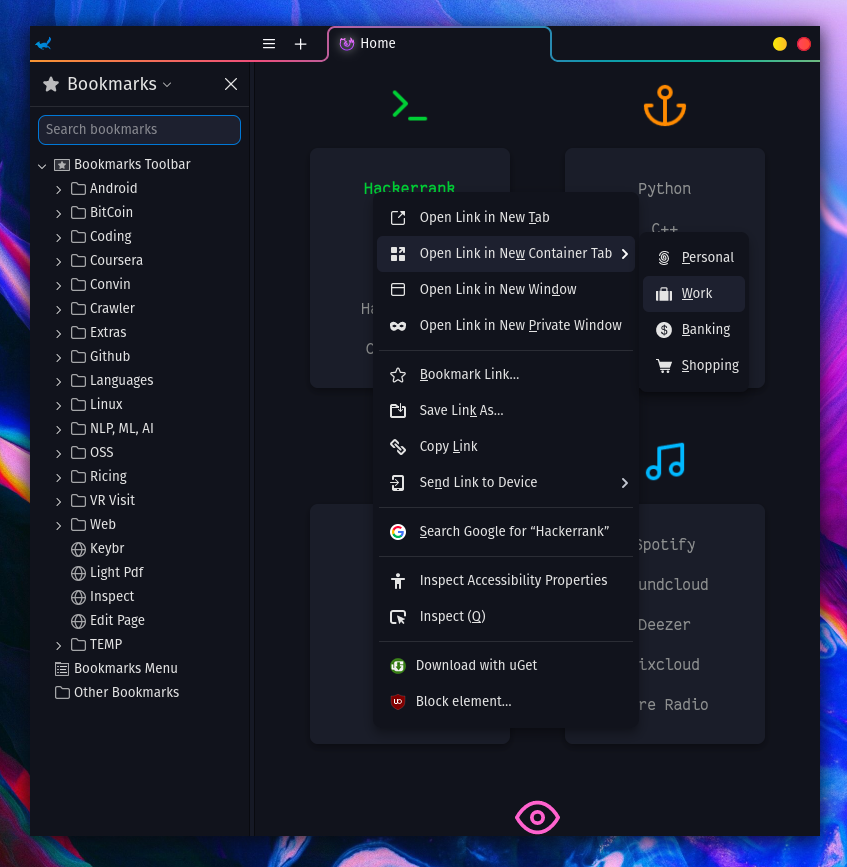Switch to the Home tab
Image resolution: width=847 pixels, height=867 pixels.
click(440, 44)
